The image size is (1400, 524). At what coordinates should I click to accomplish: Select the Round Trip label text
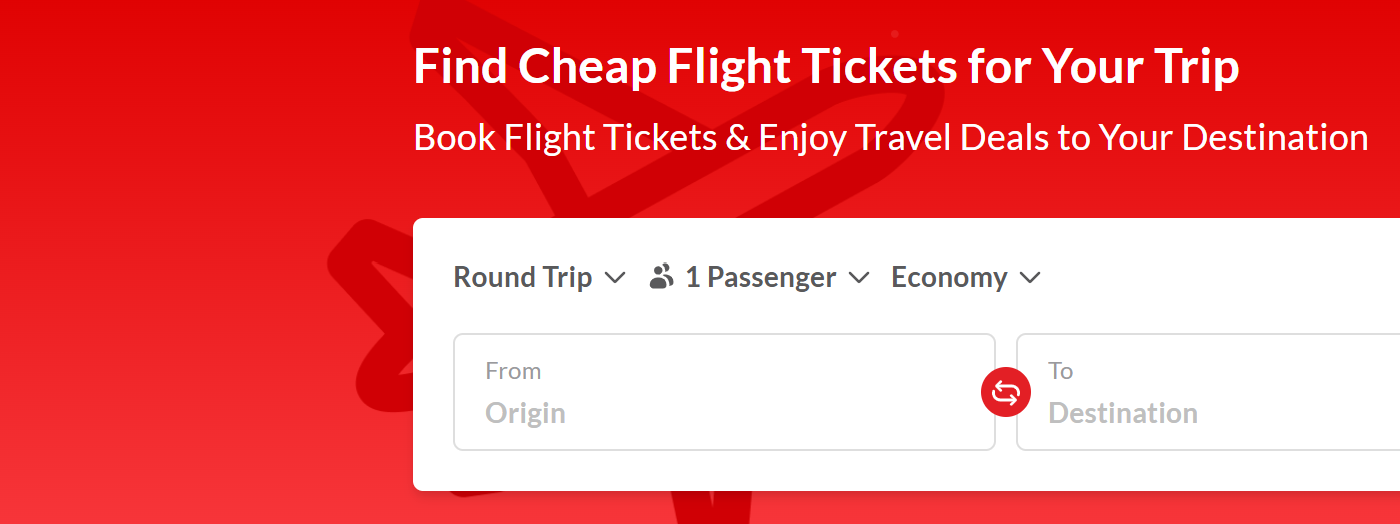[523, 277]
